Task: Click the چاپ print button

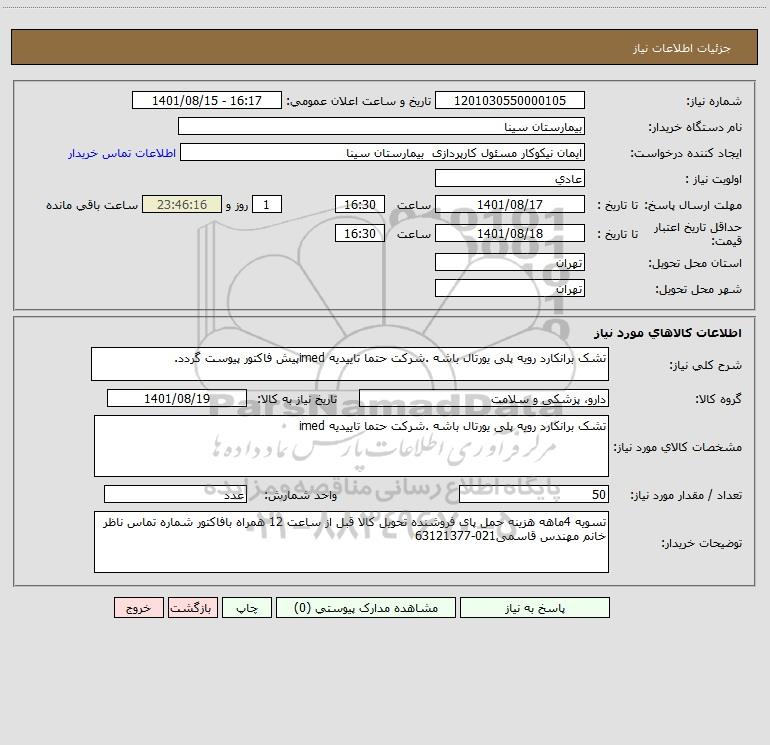Action: click(247, 607)
